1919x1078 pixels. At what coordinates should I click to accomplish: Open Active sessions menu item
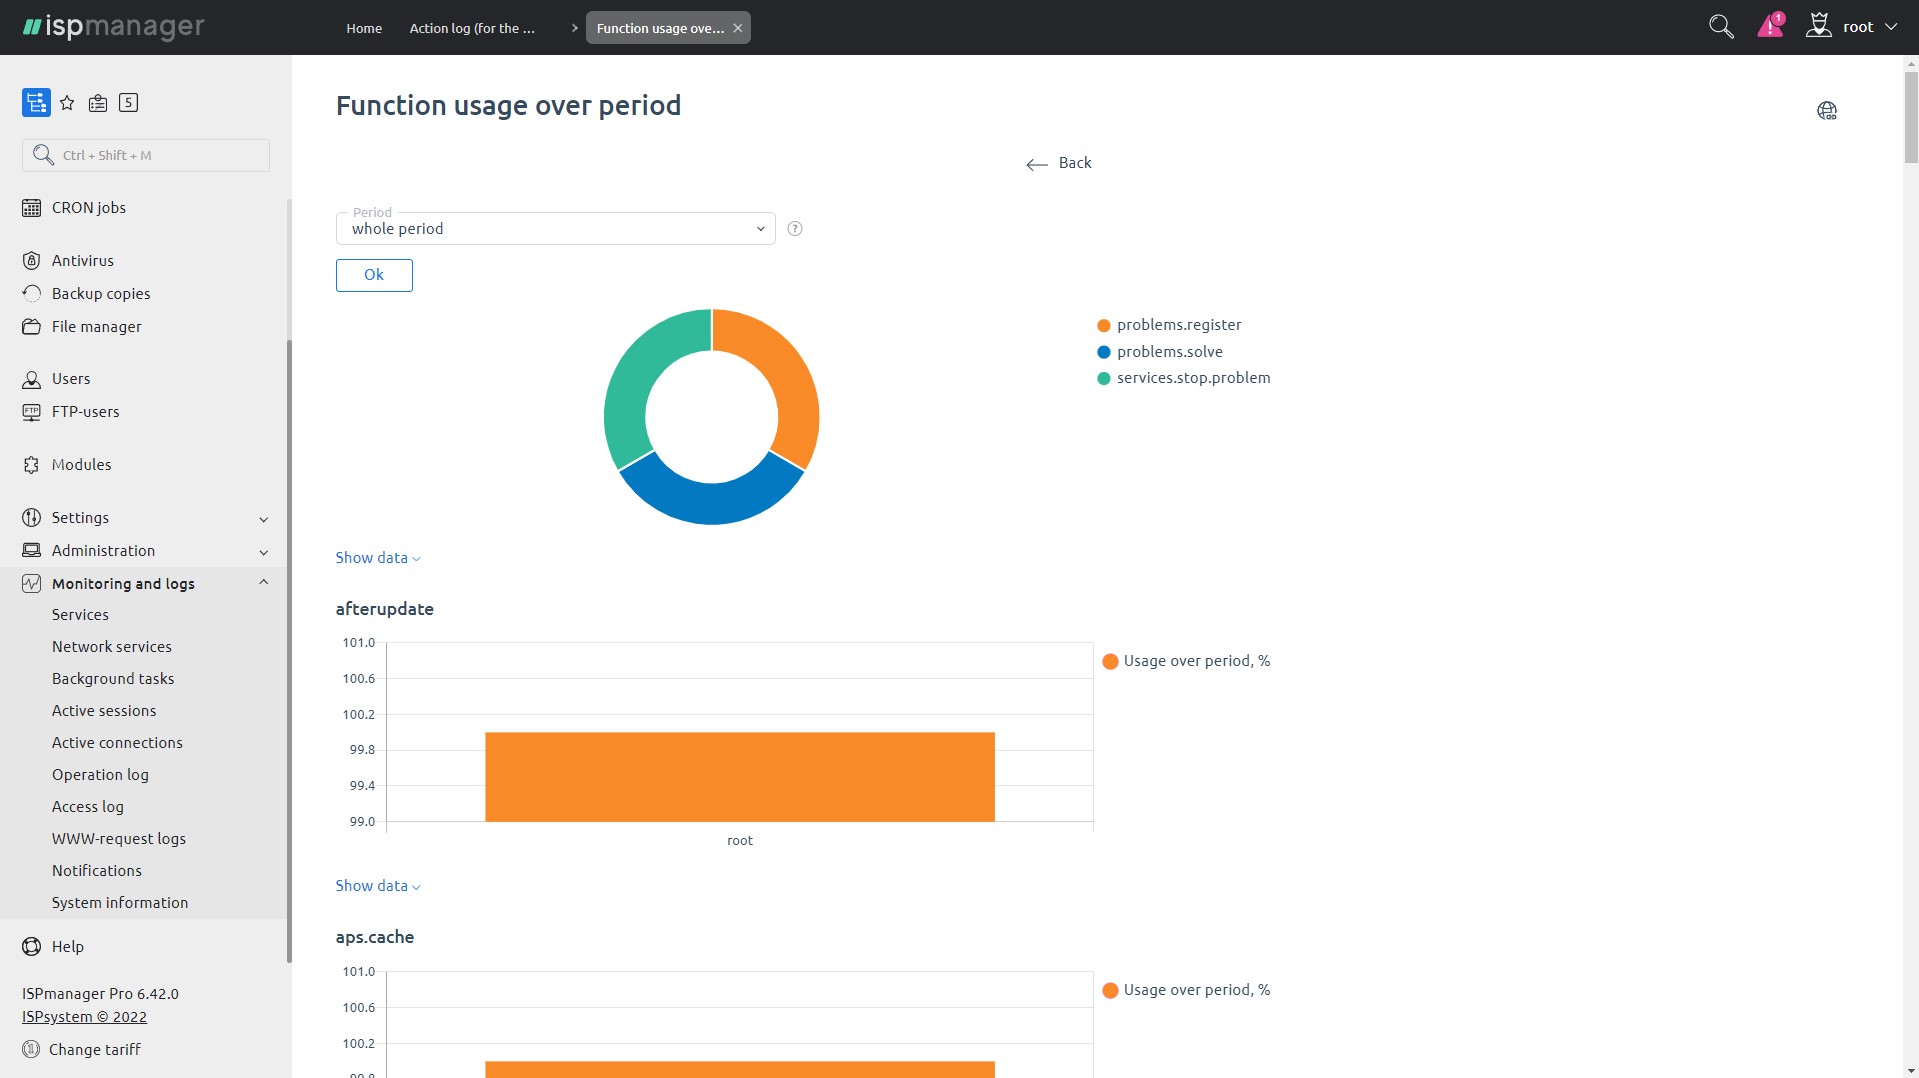click(104, 711)
